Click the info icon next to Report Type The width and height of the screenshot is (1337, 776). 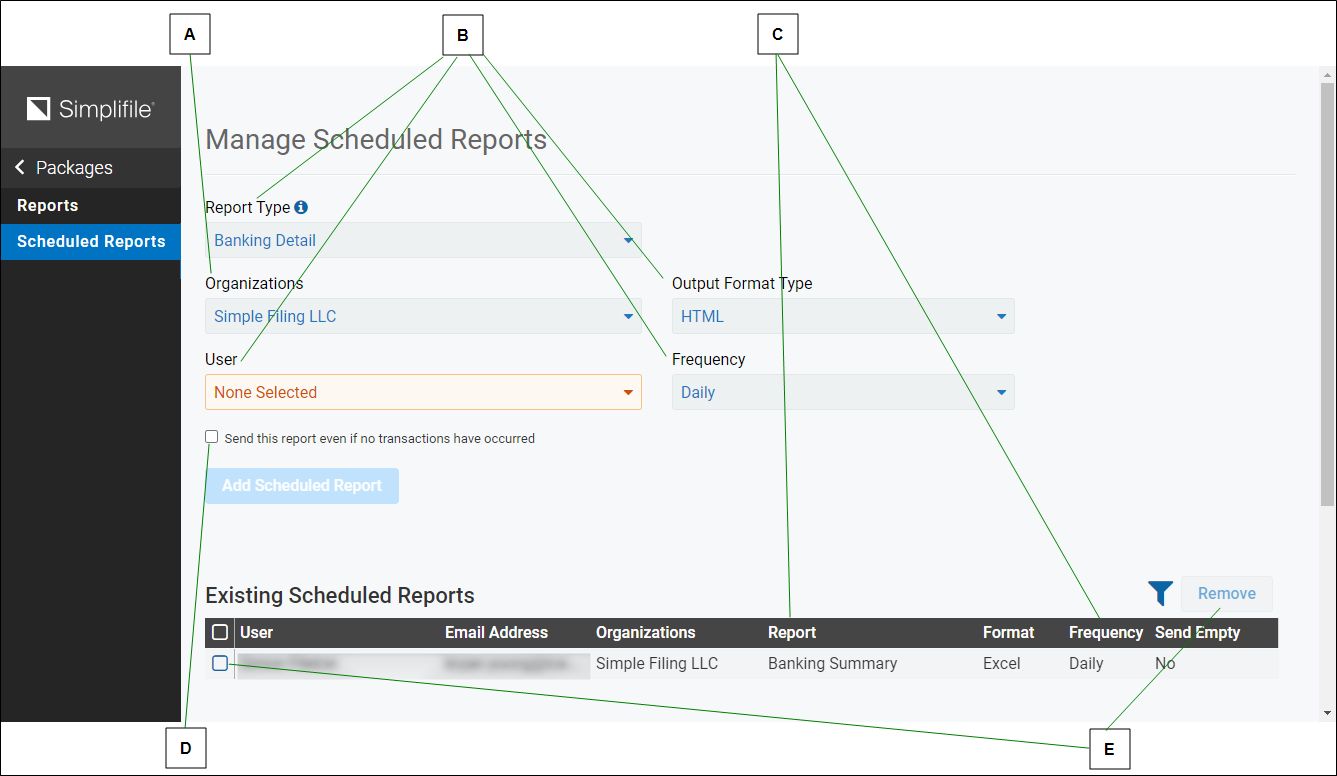tap(301, 207)
